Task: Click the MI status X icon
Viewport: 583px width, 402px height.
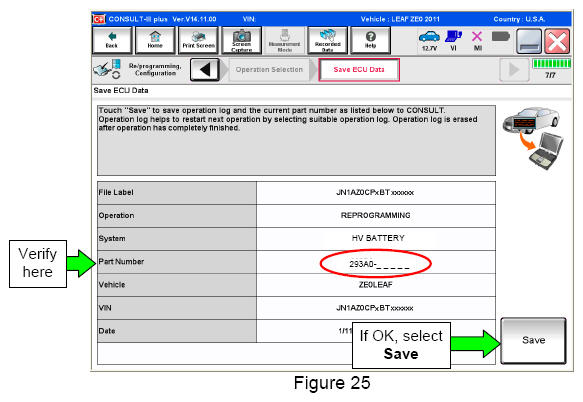Action: pos(477,41)
